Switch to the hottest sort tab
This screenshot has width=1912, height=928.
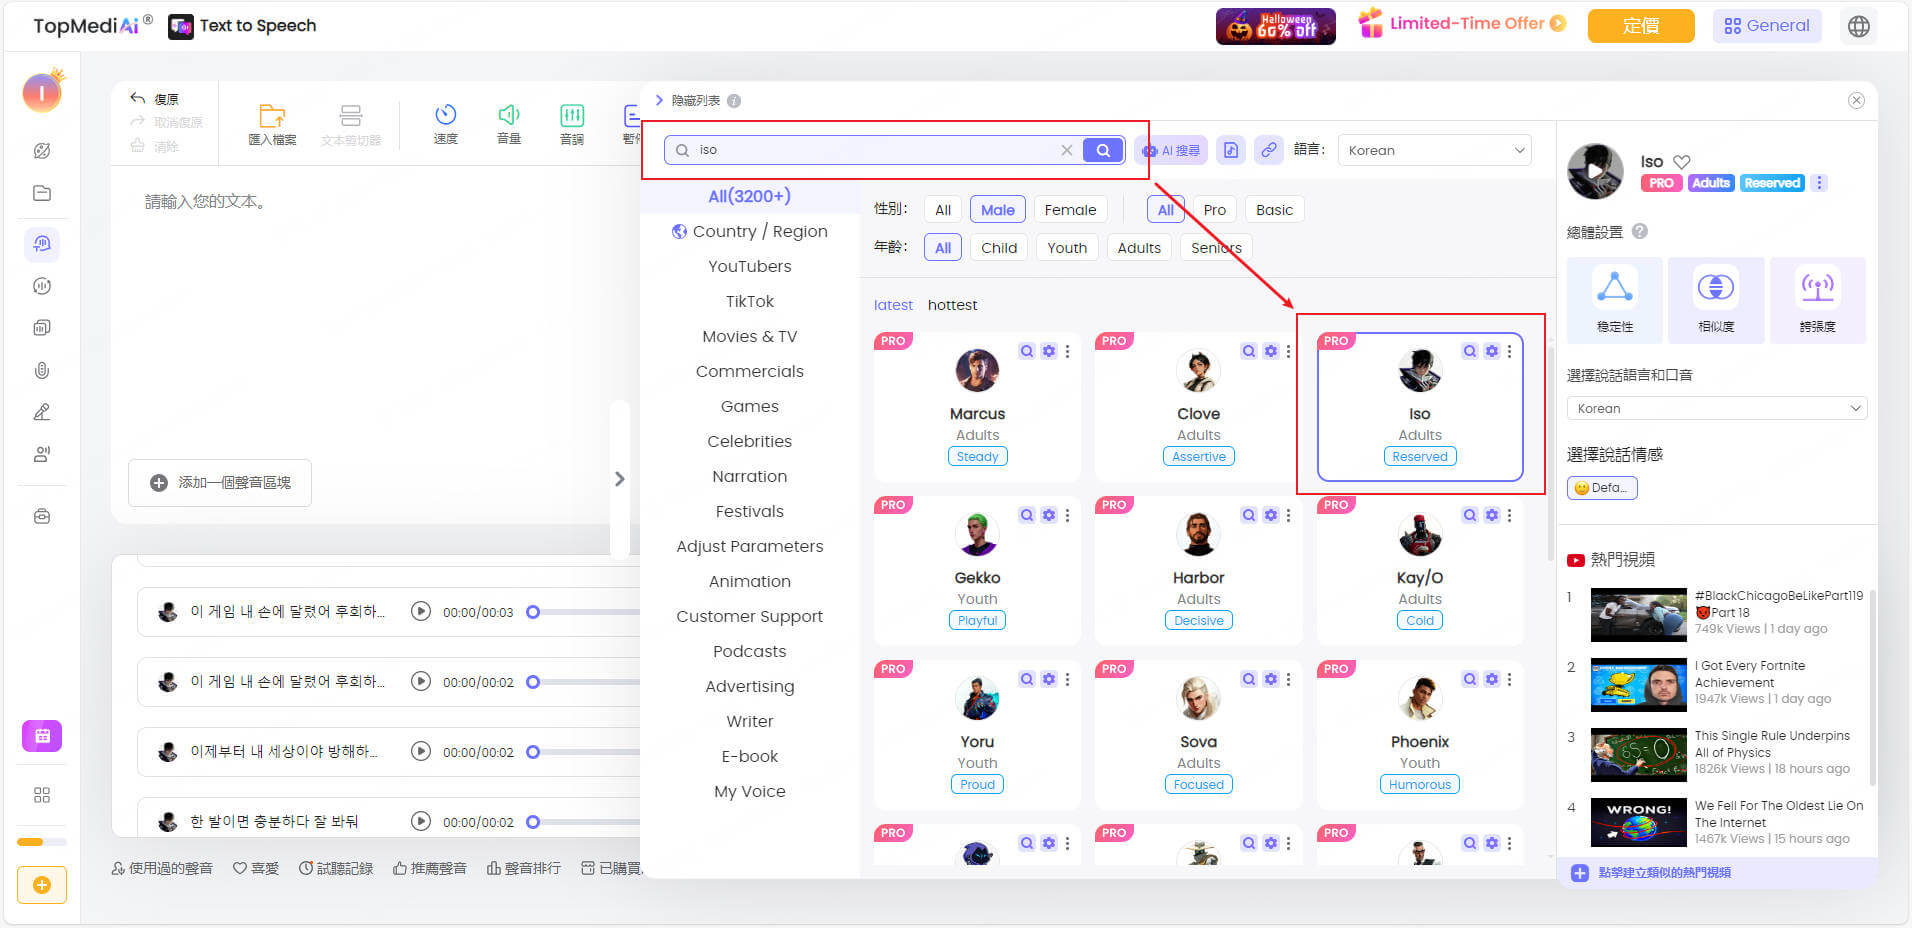pos(952,305)
